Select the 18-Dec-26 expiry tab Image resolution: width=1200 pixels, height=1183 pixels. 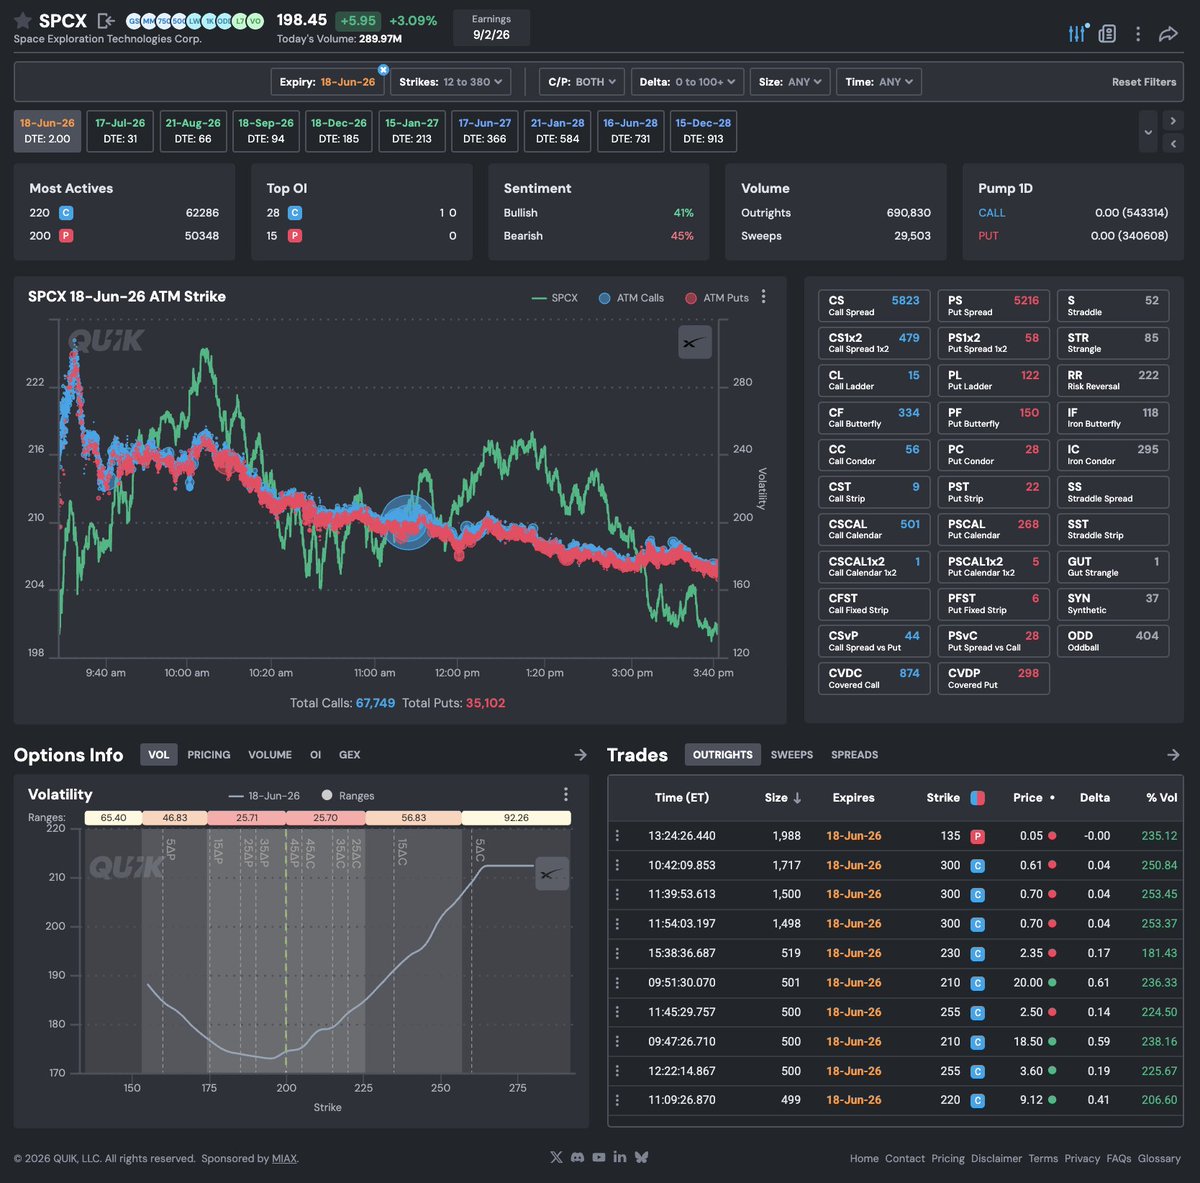[x=339, y=131]
